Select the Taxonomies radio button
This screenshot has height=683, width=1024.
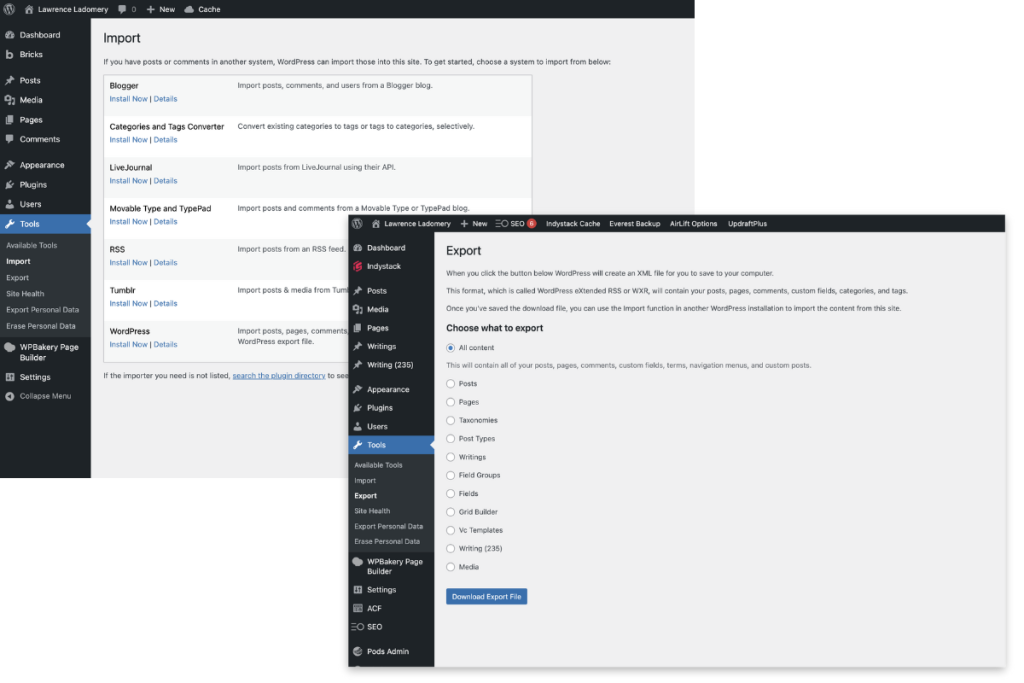click(451, 421)
